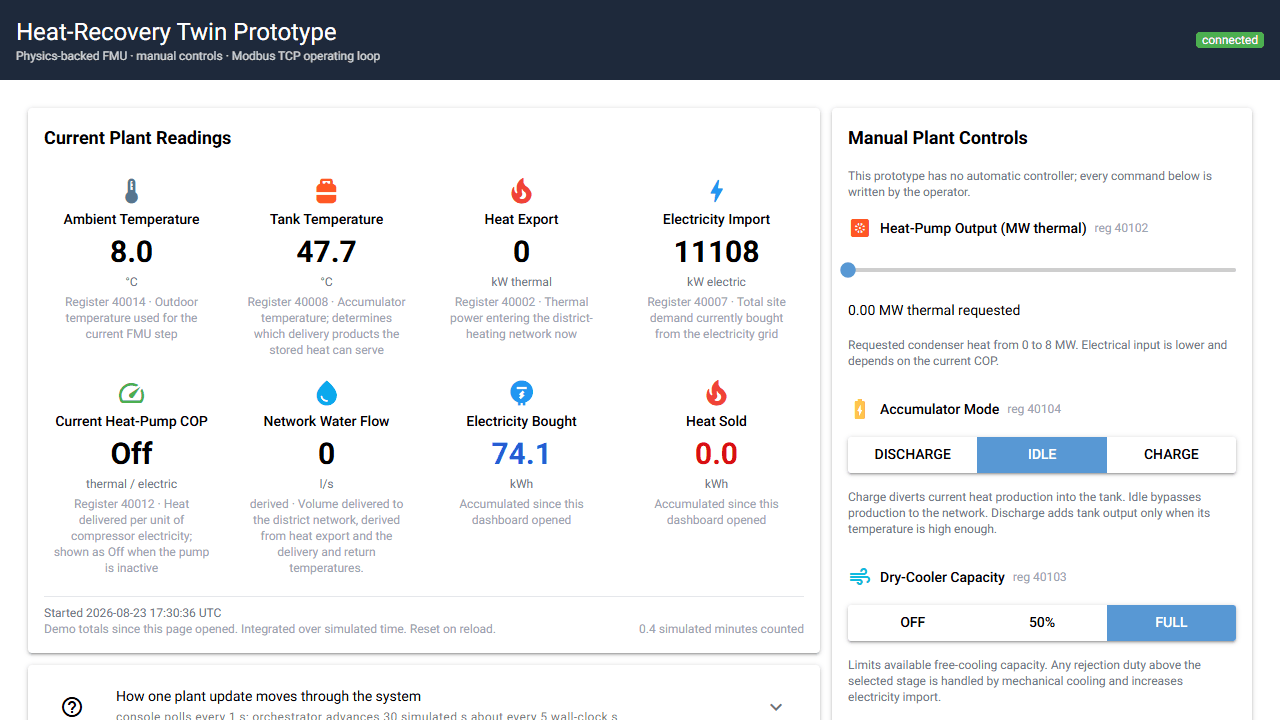Open 'How one plant update moves' section

point(424,706)
